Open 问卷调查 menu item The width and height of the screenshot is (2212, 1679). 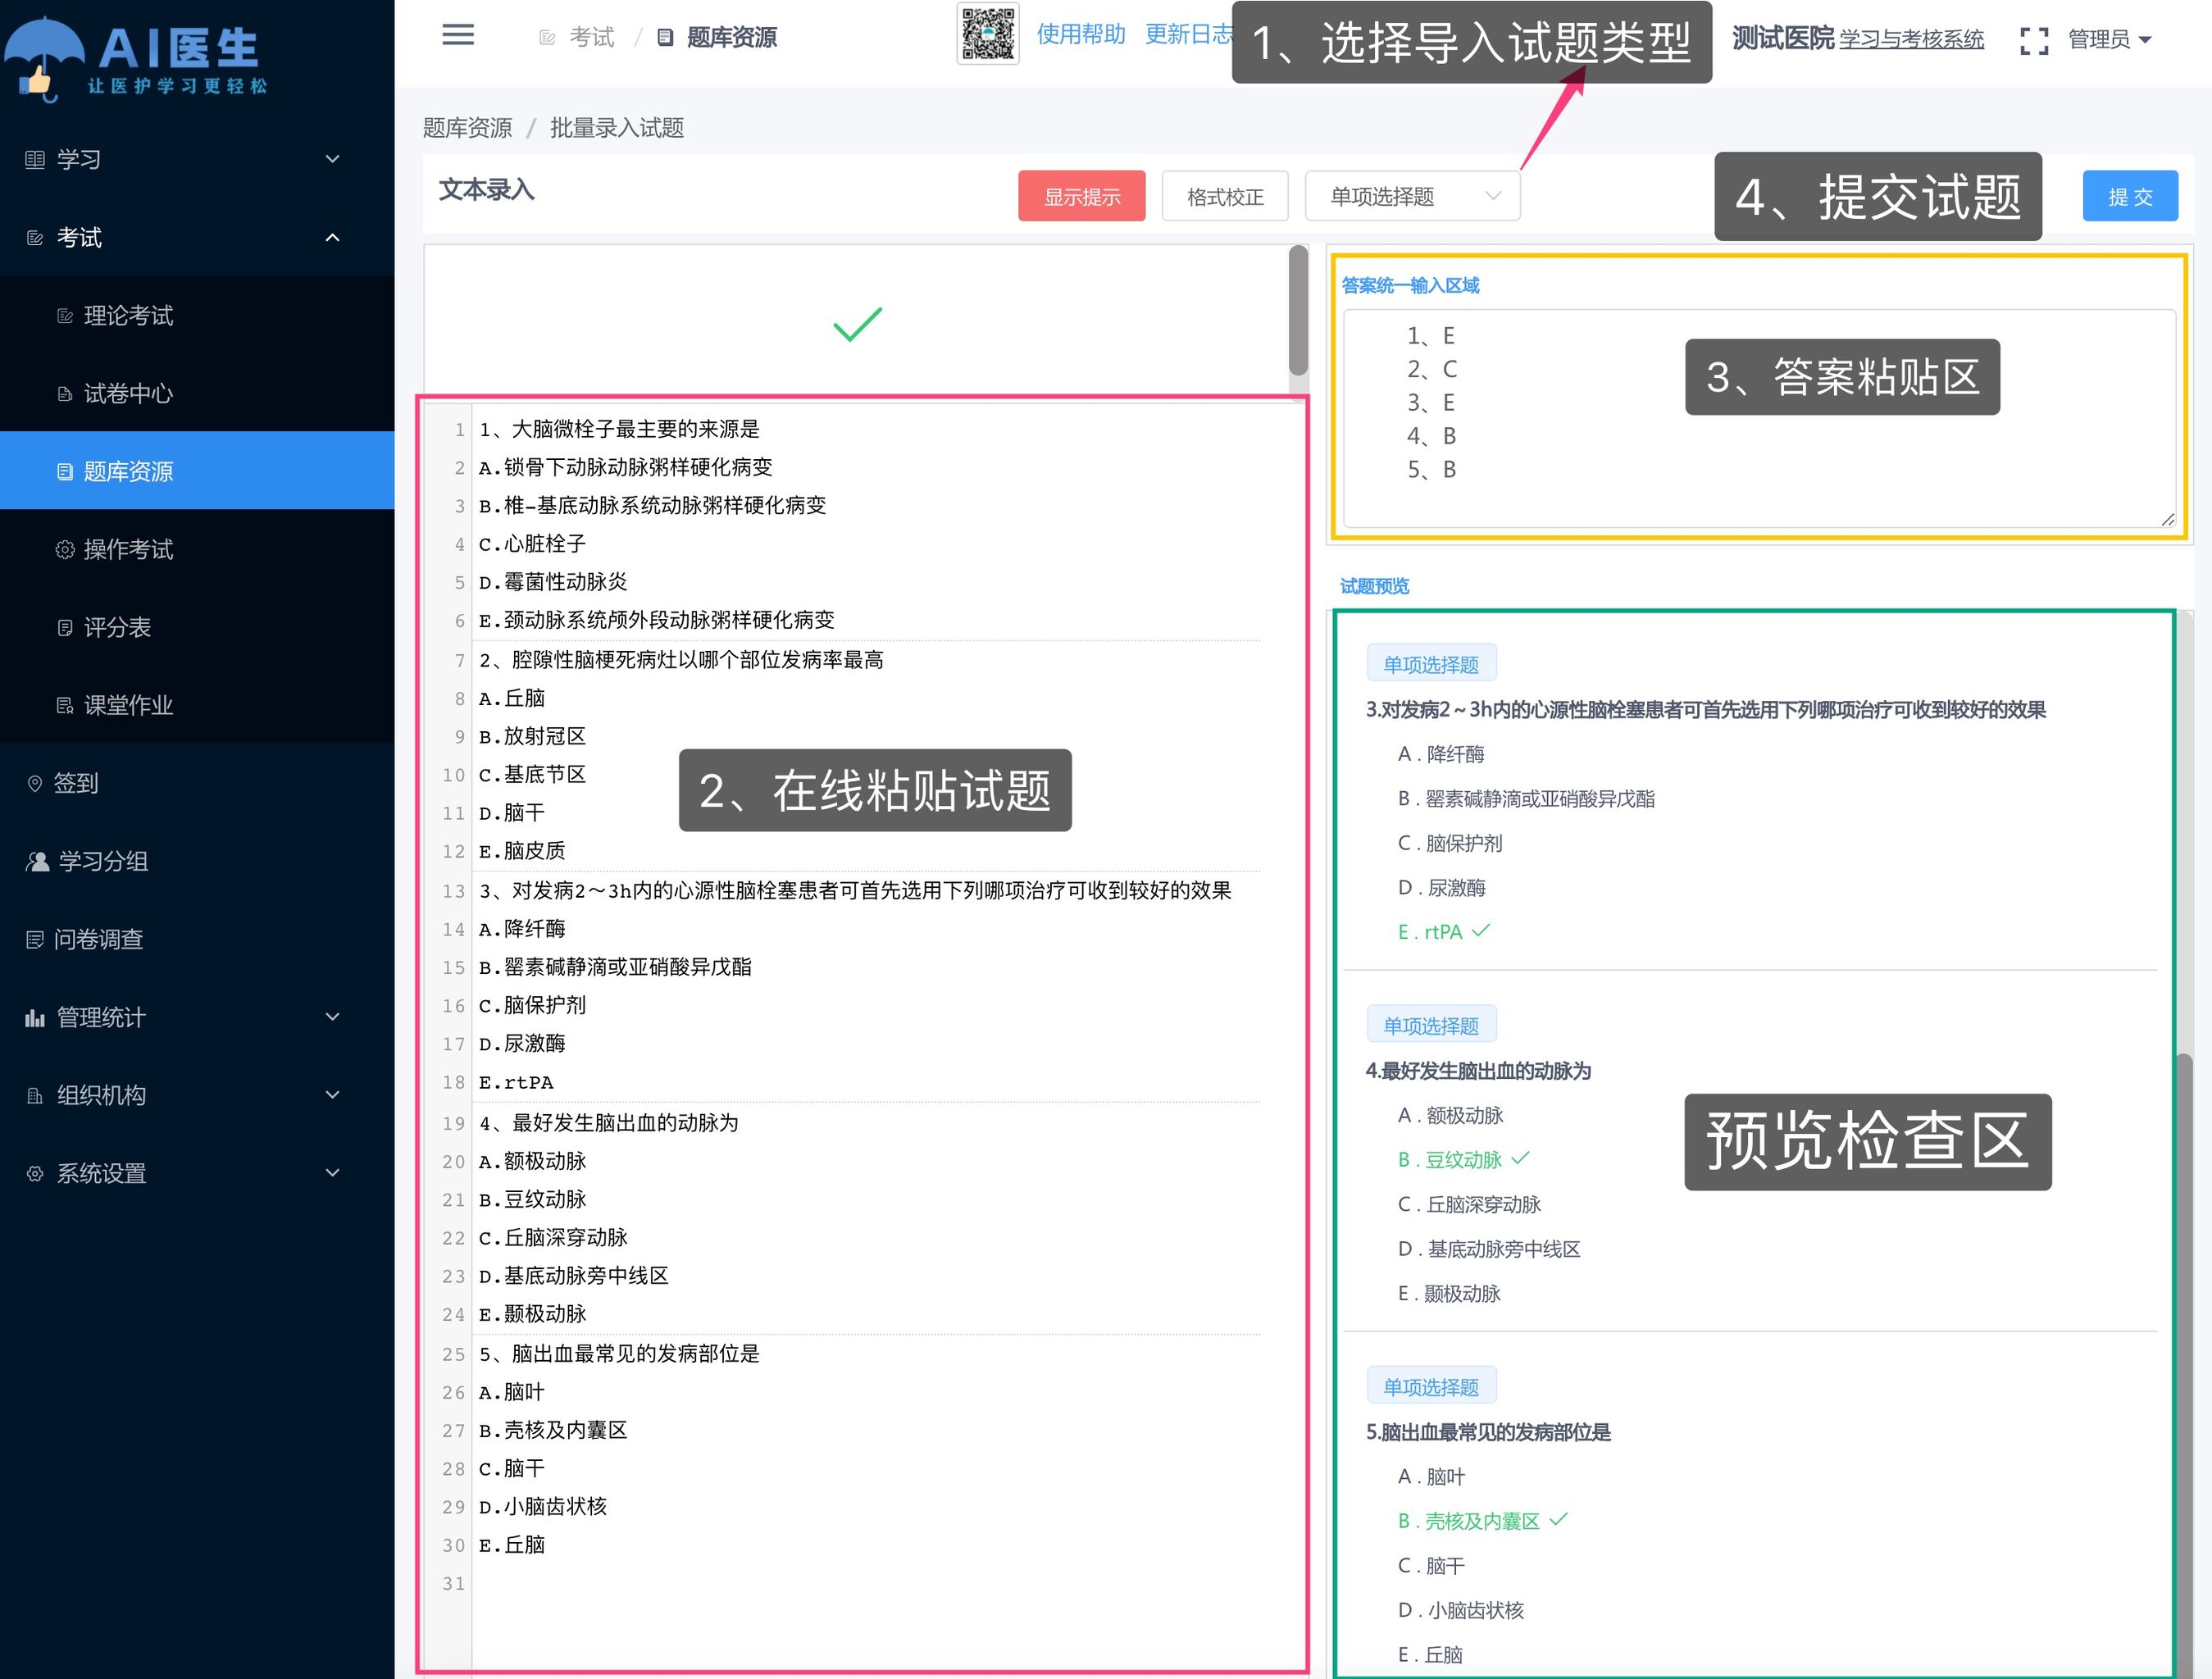(x=197, y=939)
